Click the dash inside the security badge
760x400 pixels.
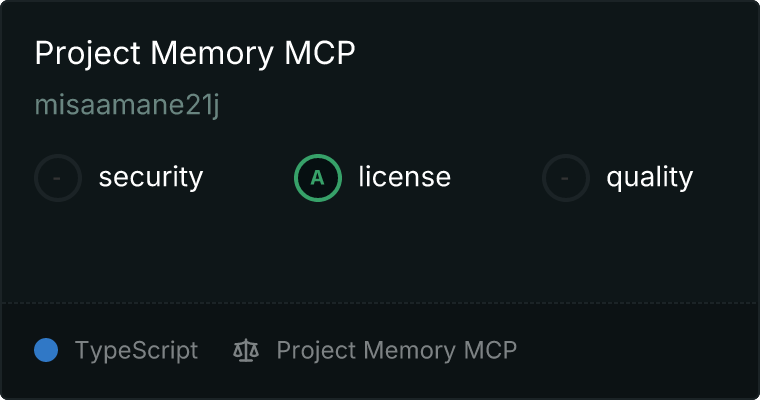tap(57, 178)
